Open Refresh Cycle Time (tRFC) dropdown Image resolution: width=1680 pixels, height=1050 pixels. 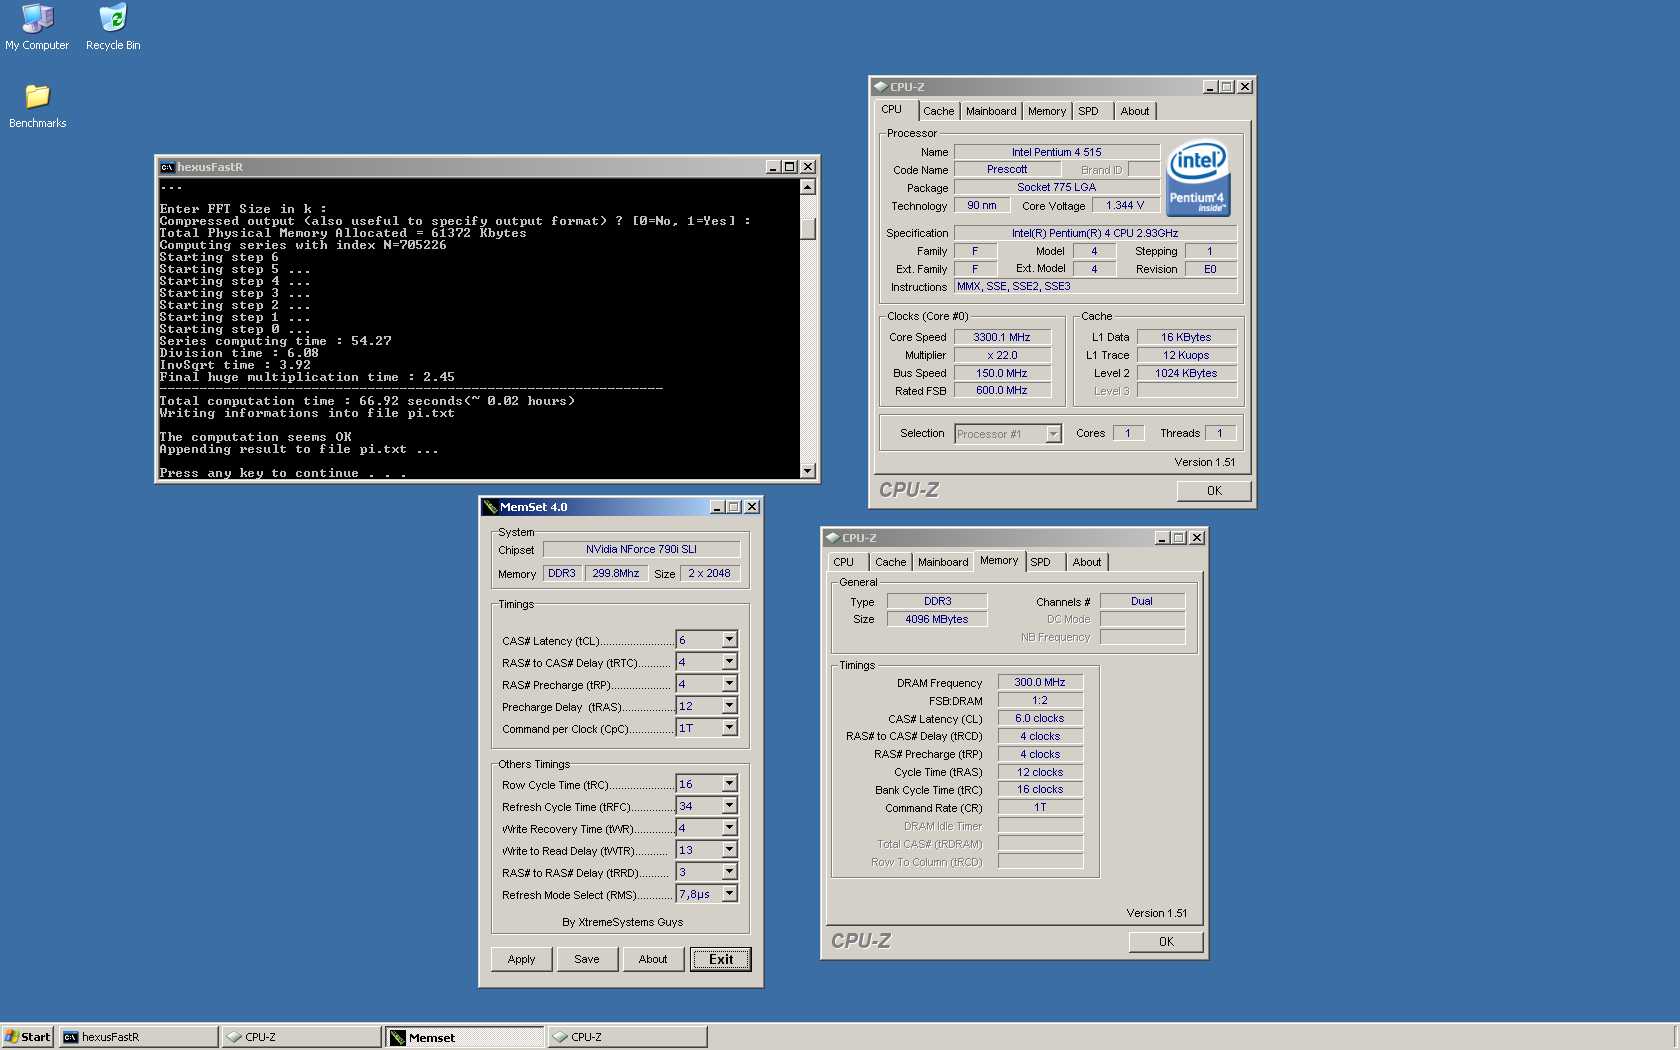730,806
